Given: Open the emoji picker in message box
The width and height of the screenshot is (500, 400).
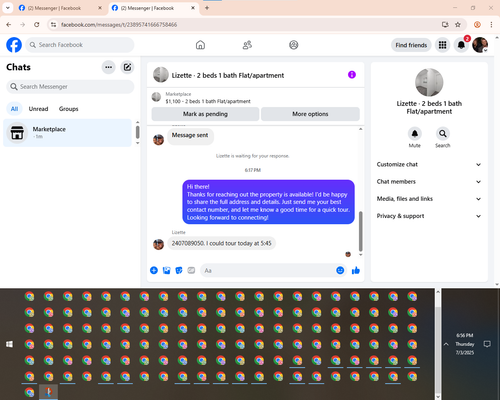Looking at the screenshot, I should pos(340,270).
